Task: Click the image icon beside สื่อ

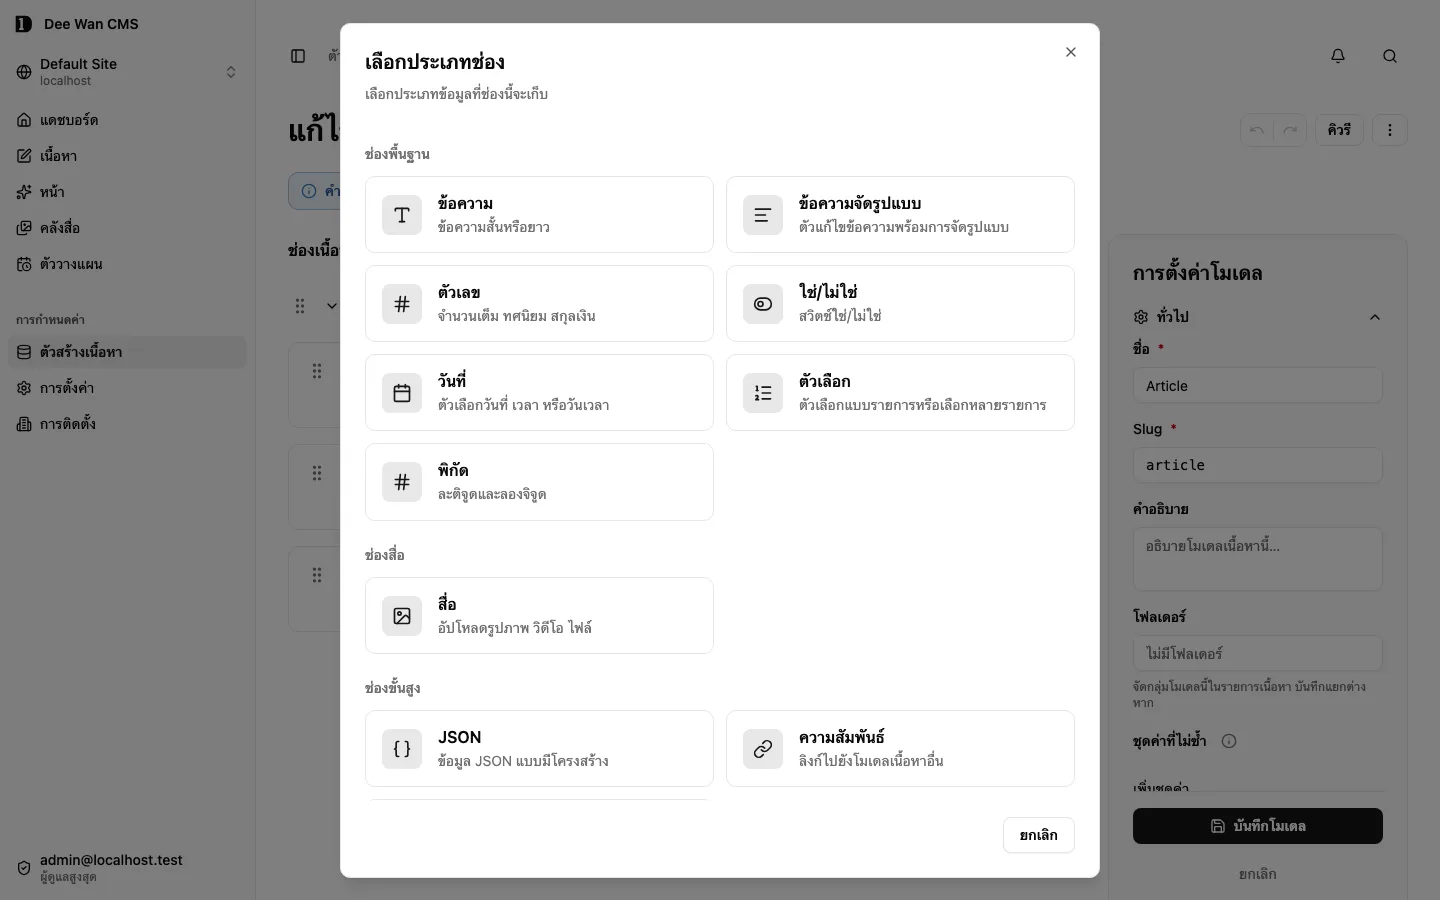Action: pyautogui.click(x=402, y=616)
